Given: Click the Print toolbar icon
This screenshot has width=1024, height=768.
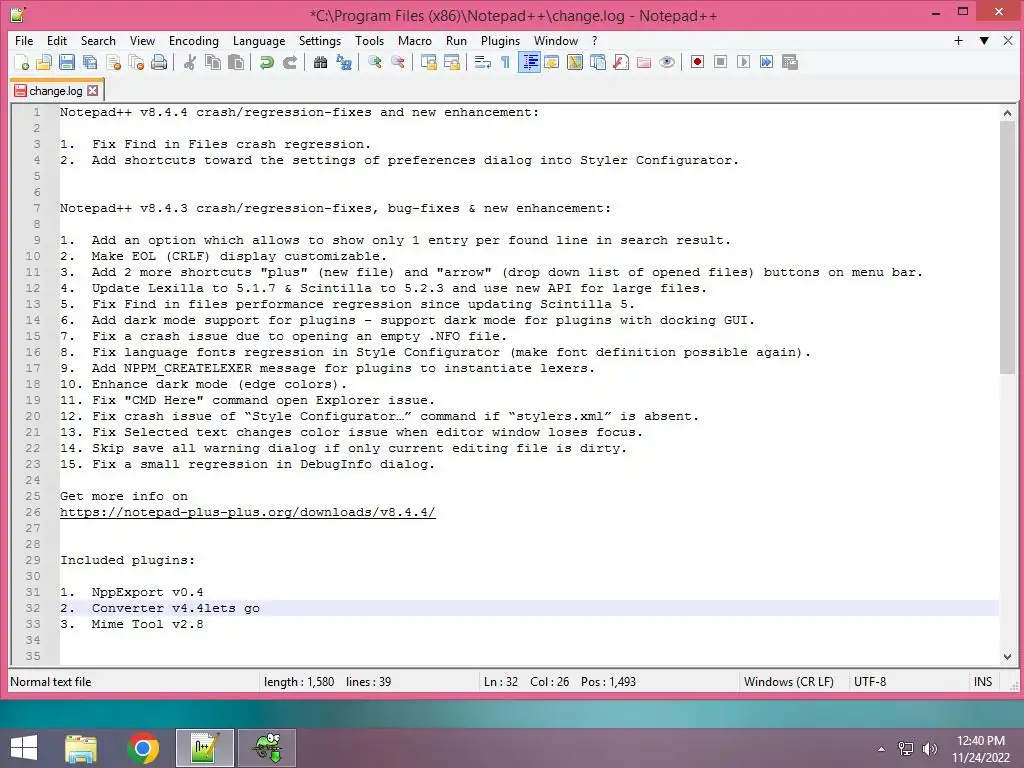Looking at the screenshot, I should point(159,62).
